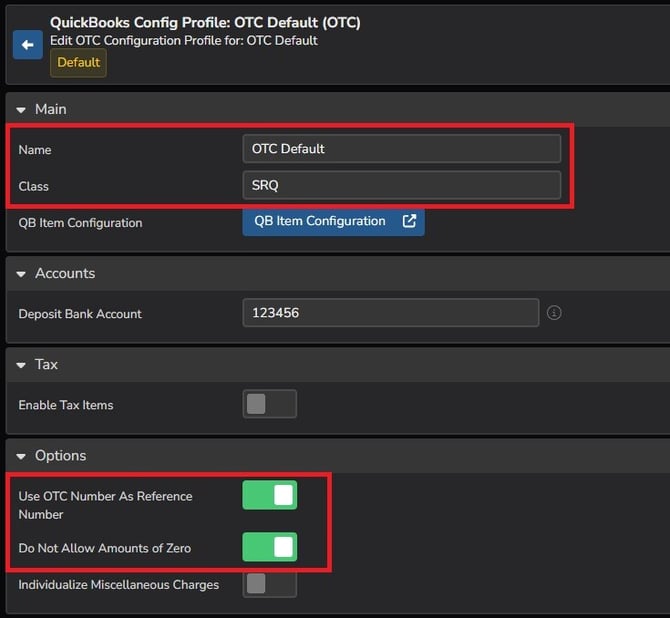The height and width of the screenshot is (618, 670).
Task: Click the external link icon on QB Item Configuration
Action: (409, 221)
